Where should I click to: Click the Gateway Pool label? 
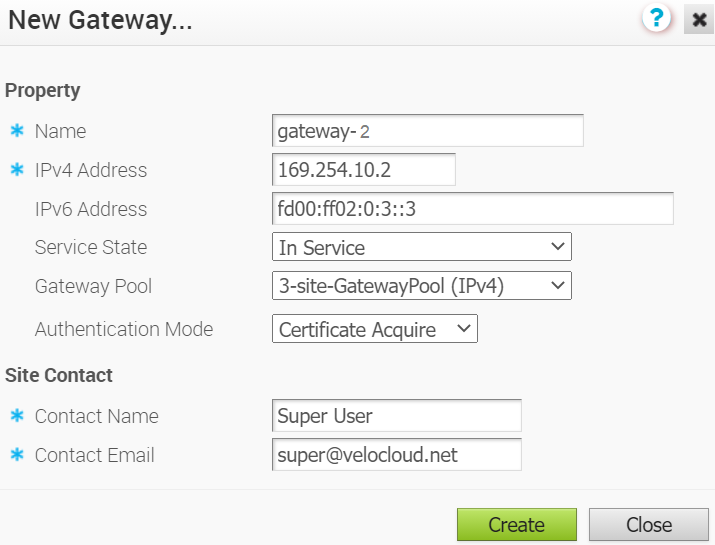93,286
